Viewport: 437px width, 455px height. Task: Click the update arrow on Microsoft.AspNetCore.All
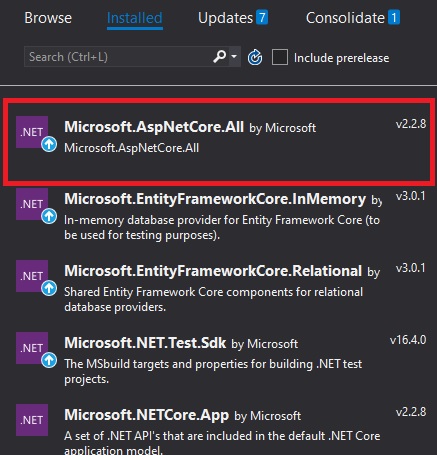[49, 144]
